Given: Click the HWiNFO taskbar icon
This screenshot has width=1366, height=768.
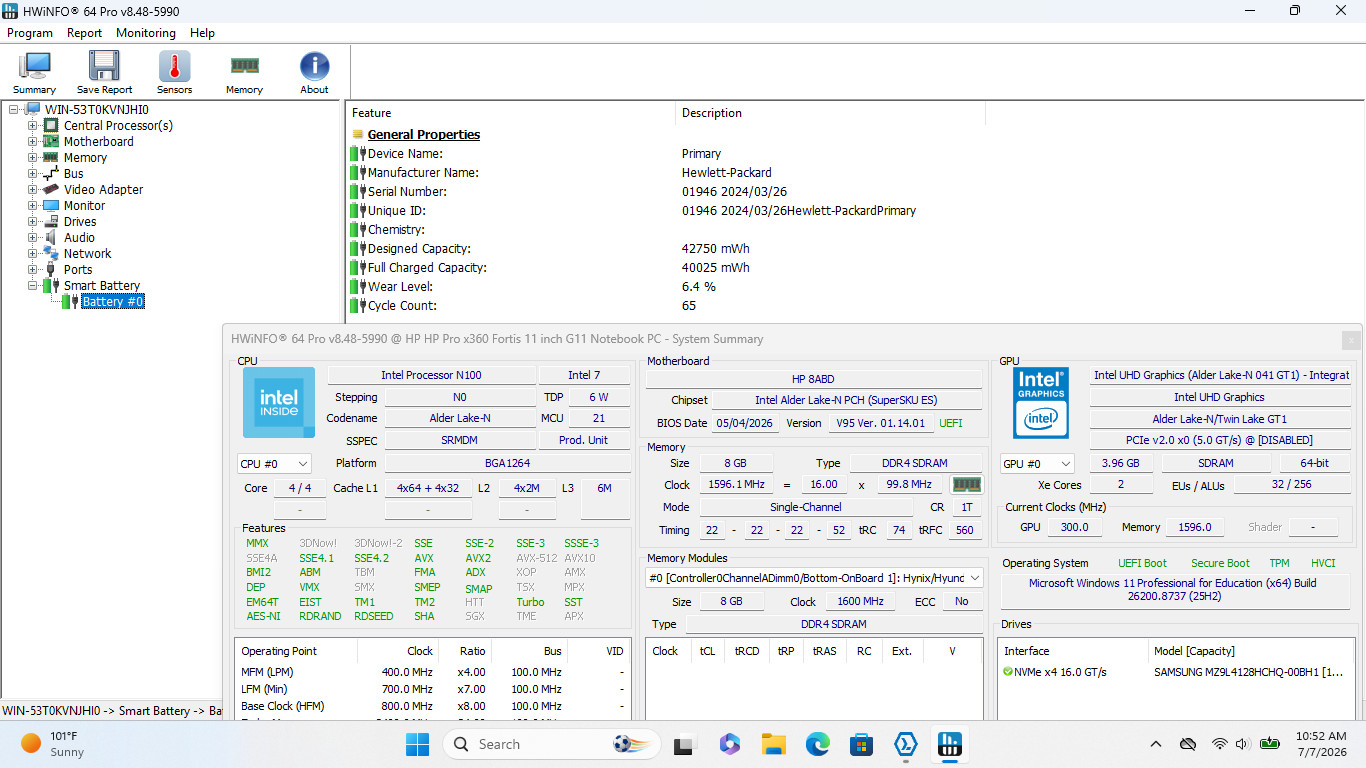Looking at the screenshot, I should [x=949, y=744].
